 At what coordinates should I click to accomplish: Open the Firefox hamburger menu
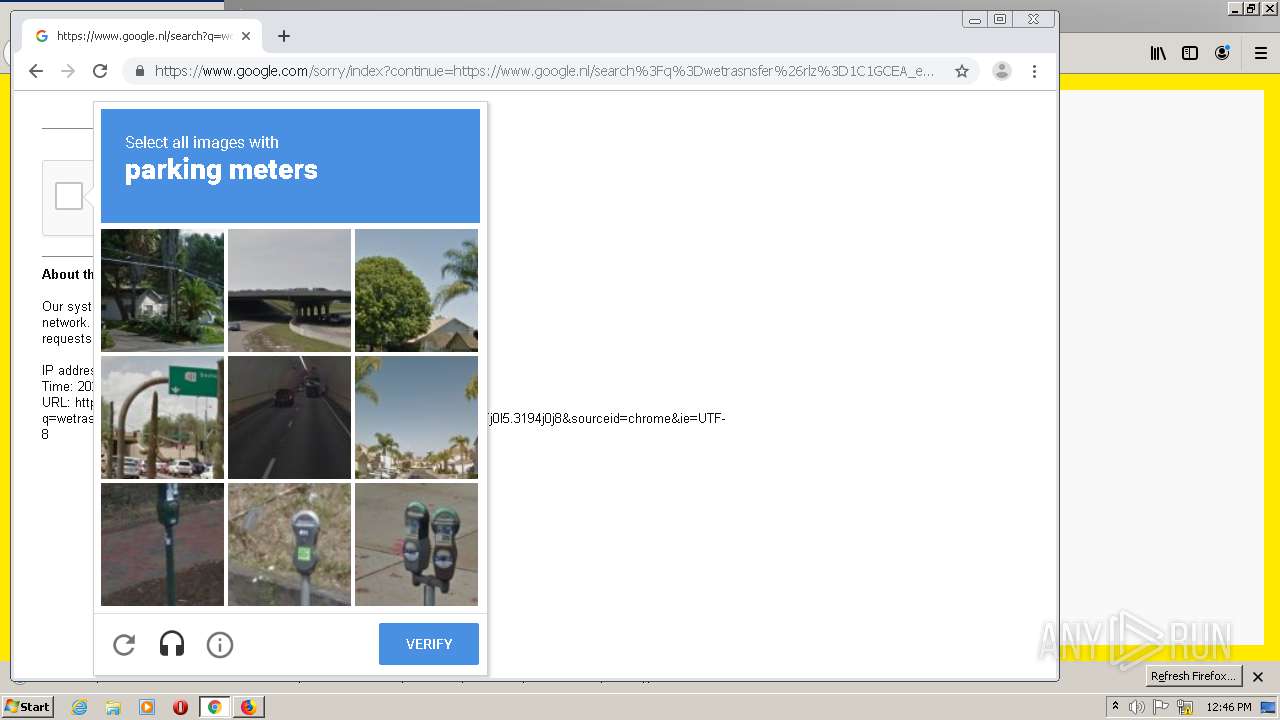click(x=1261, y=54)
